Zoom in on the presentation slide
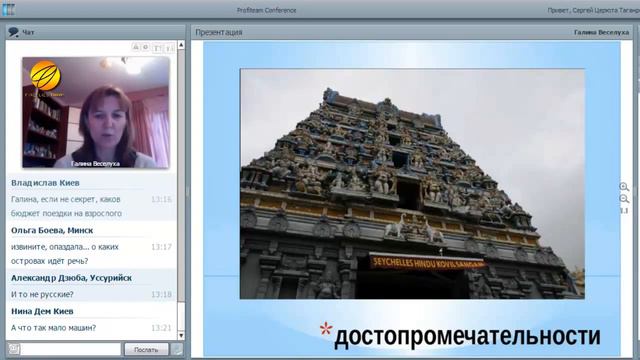This screenshot has height=360, width=640. 624,187
